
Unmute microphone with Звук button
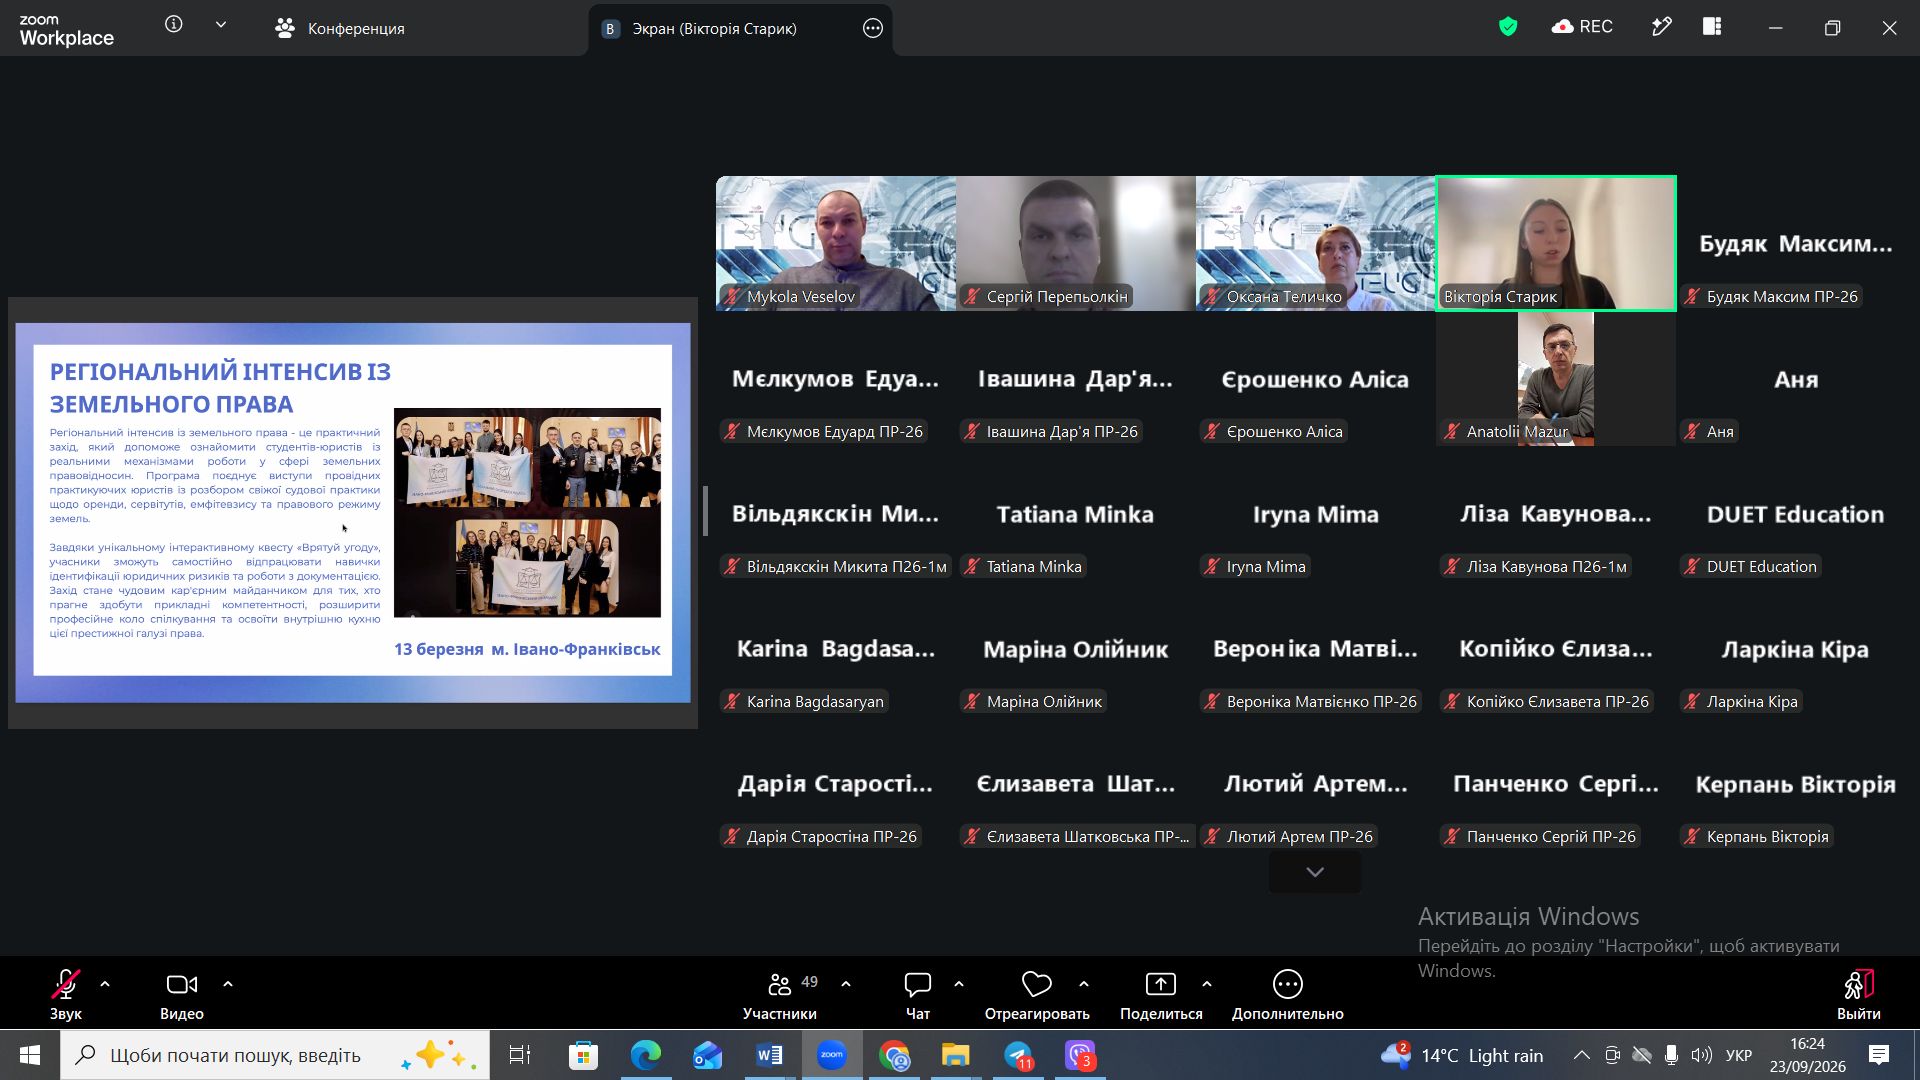(66, 995)
